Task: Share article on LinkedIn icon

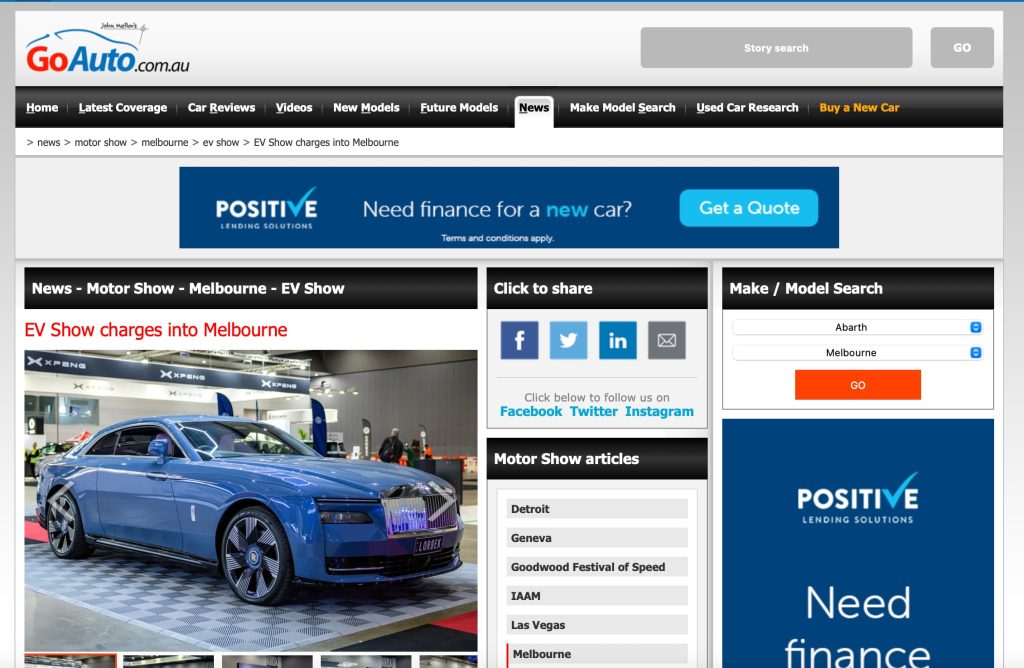Action: 617,340
